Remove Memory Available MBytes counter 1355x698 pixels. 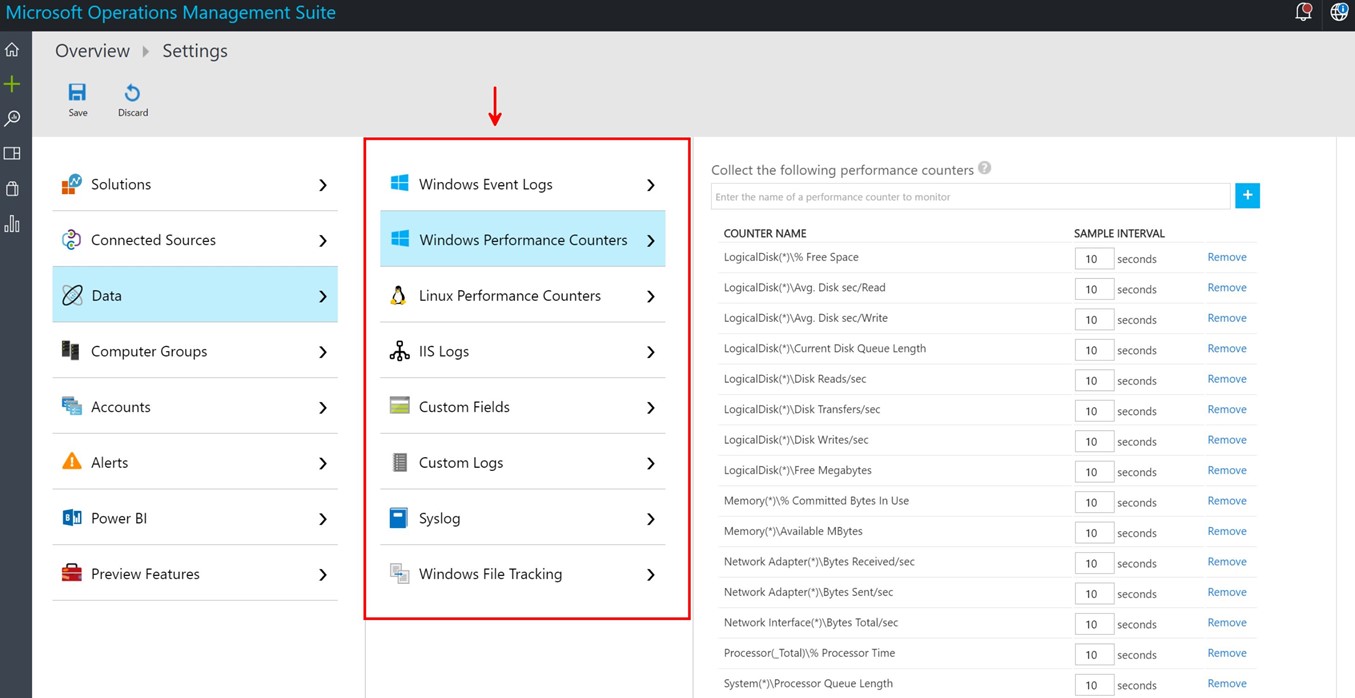click(x=1227, y=531)
